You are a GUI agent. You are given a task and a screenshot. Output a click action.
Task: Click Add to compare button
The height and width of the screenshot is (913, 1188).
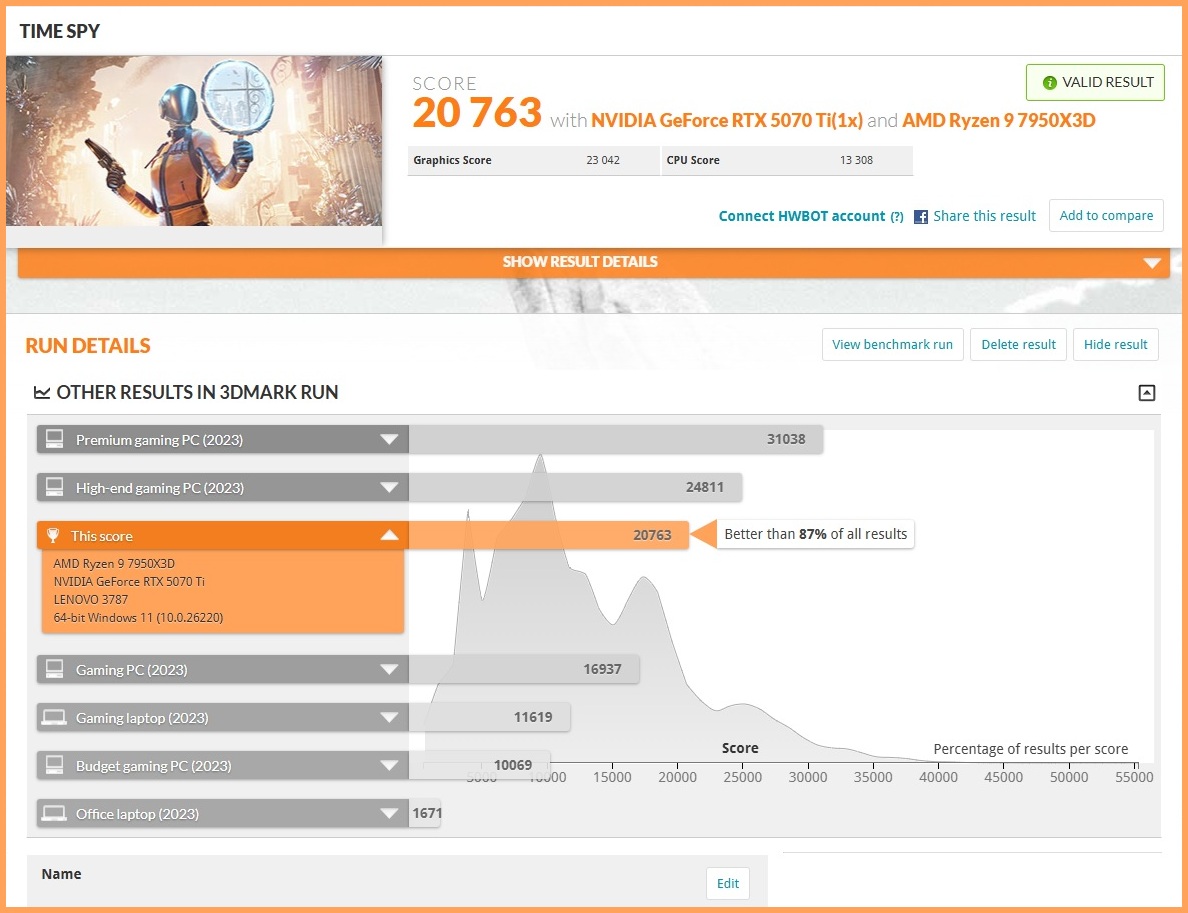[1106, 215]
